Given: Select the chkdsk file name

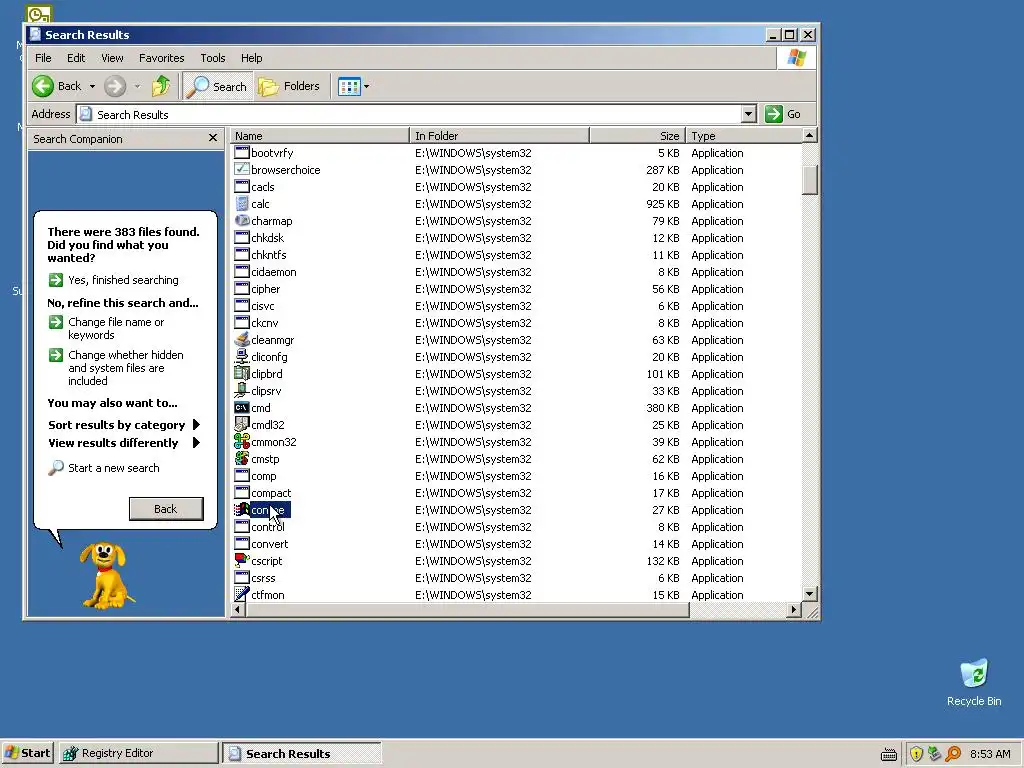Looking at the screenshot, I should tap(268, 238).
